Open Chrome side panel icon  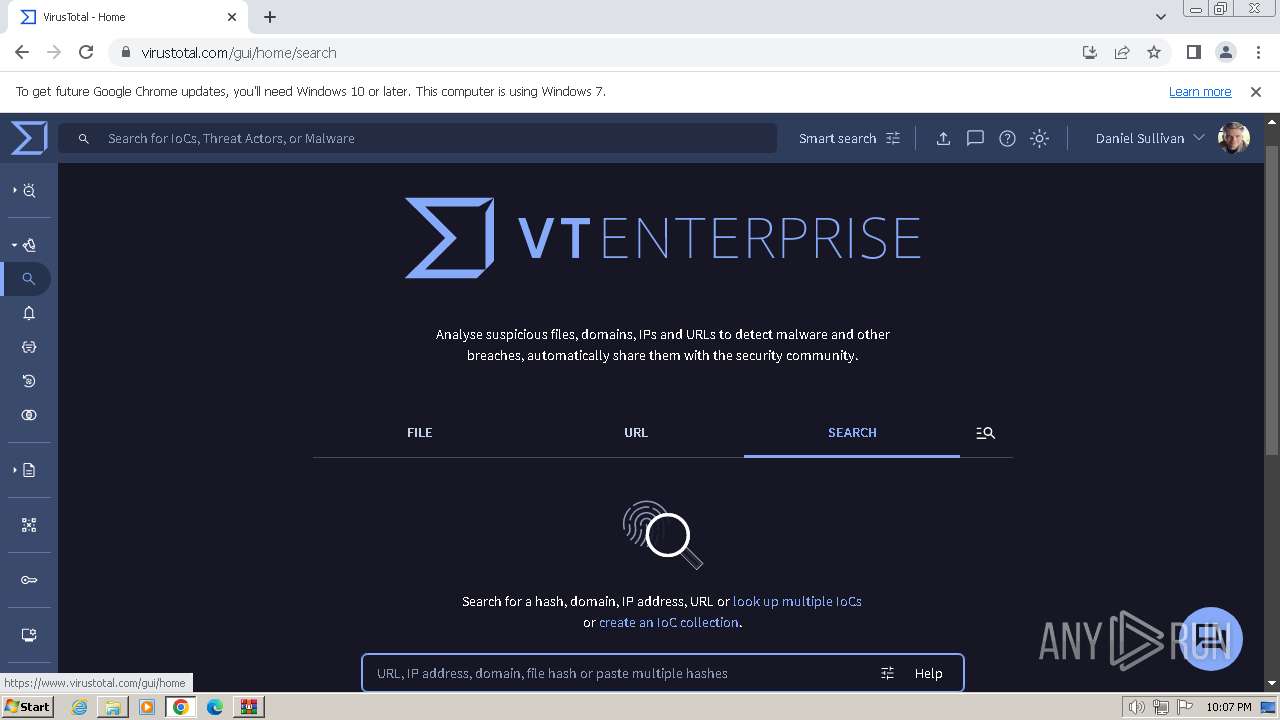pyautogui.click(x=1193, y=52)
